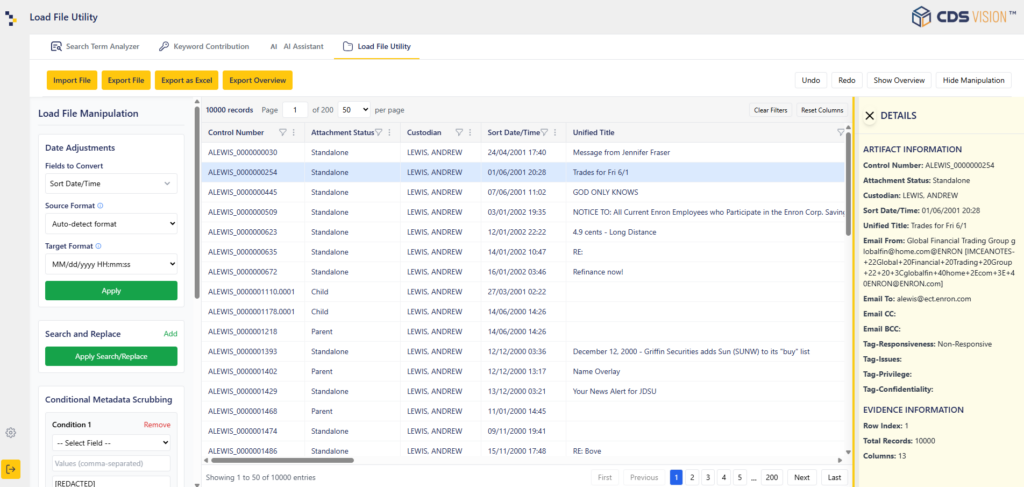Click Hide Manipulation button

click(973, 80)
